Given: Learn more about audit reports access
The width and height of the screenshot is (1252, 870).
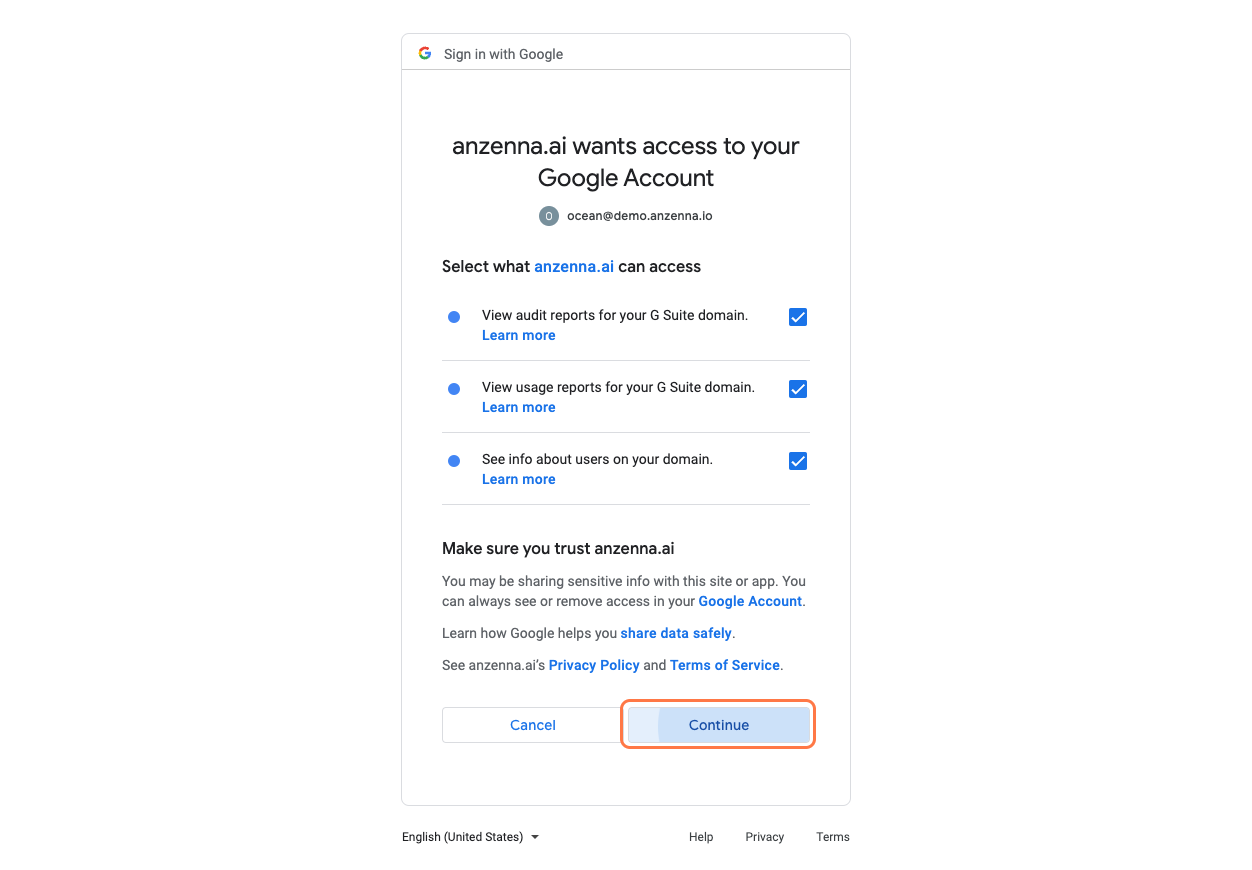Looking at the screenshot, I should pos(518,336).
